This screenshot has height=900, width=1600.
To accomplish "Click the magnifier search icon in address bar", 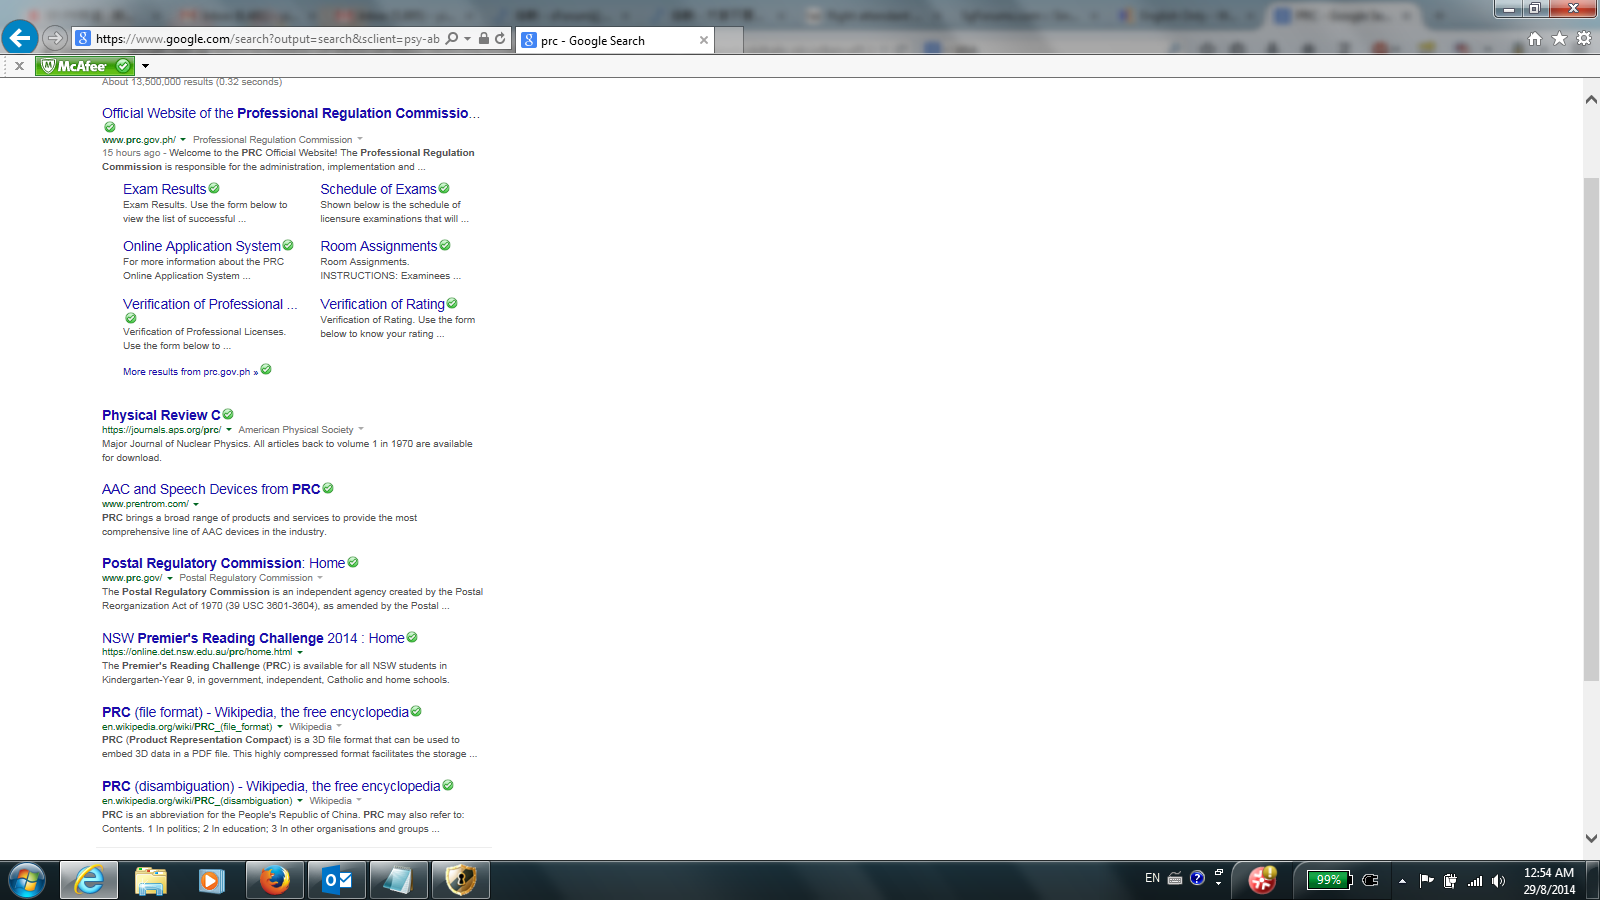I will 452,39.
